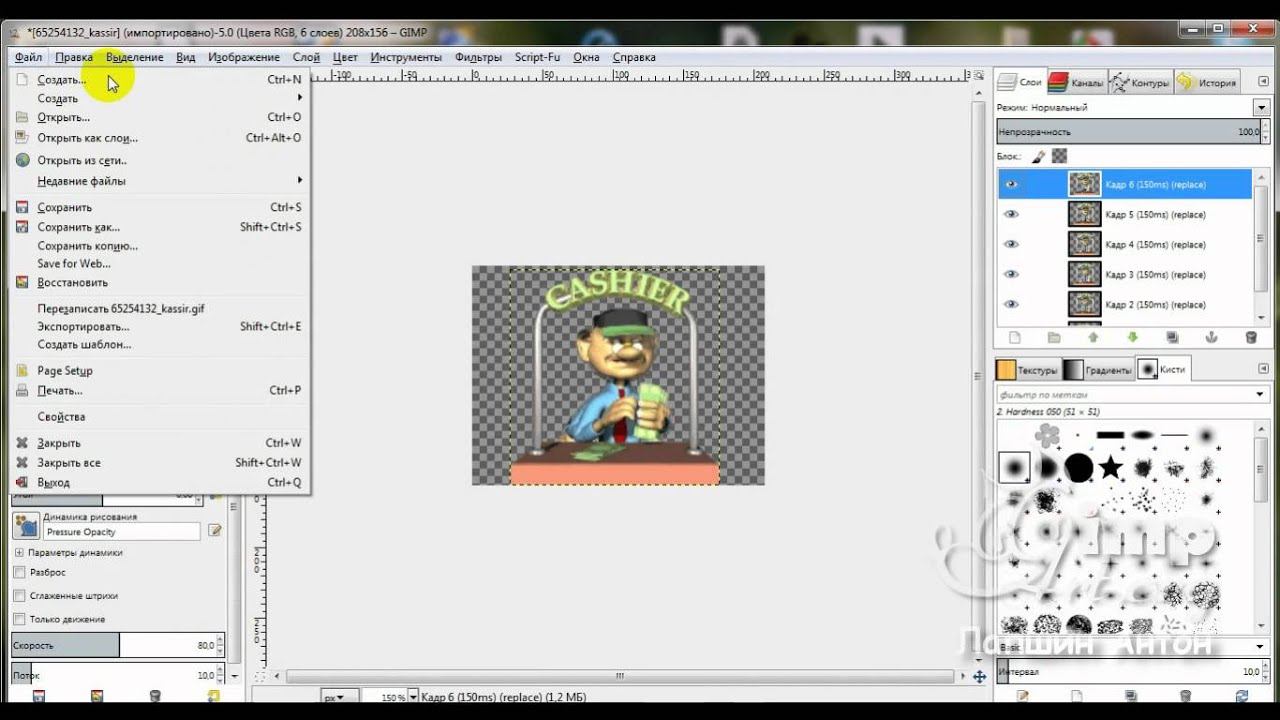
Task: Restore tool options preset
Action: pyautogui.click(x=97, y=696)
